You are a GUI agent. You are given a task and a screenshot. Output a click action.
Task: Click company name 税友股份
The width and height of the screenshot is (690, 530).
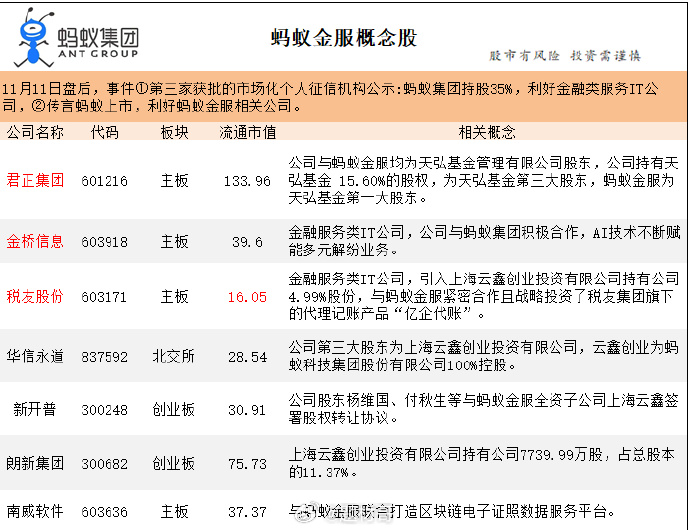coord(35,296)
